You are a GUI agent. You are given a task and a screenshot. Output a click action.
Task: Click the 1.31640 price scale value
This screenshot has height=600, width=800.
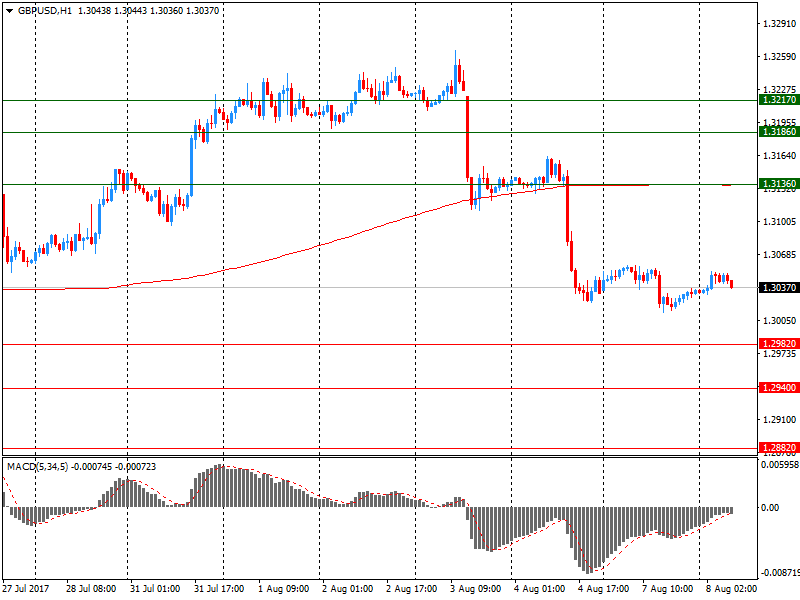tap(779, 156)
